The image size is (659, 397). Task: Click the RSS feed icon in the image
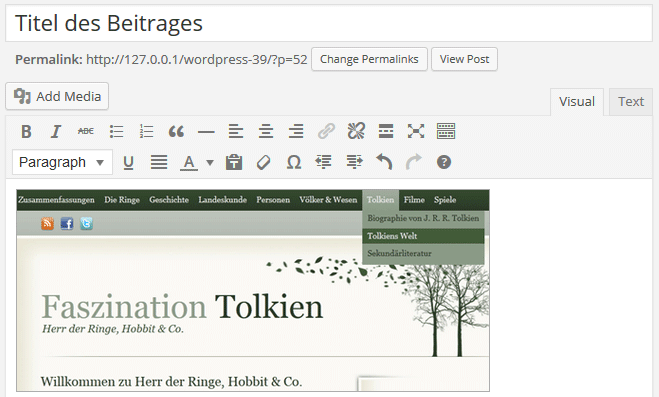click(47, 223)
